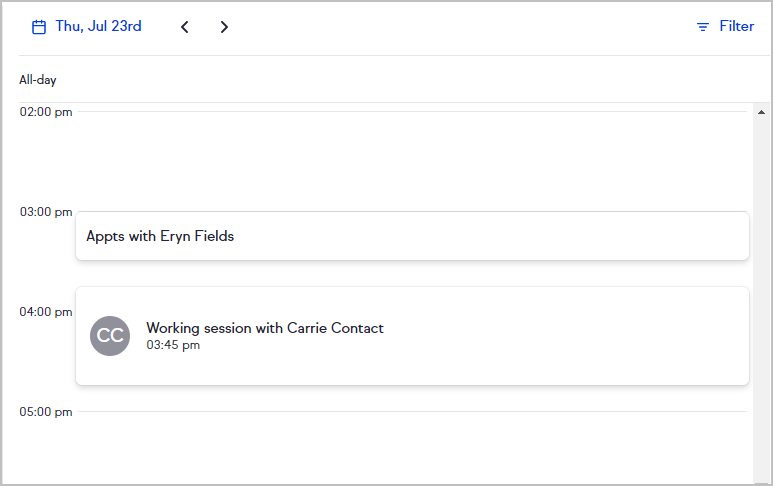The image size is (773, 486).
Task: Click the 03:00 pm time label
Action: point(46,212)
